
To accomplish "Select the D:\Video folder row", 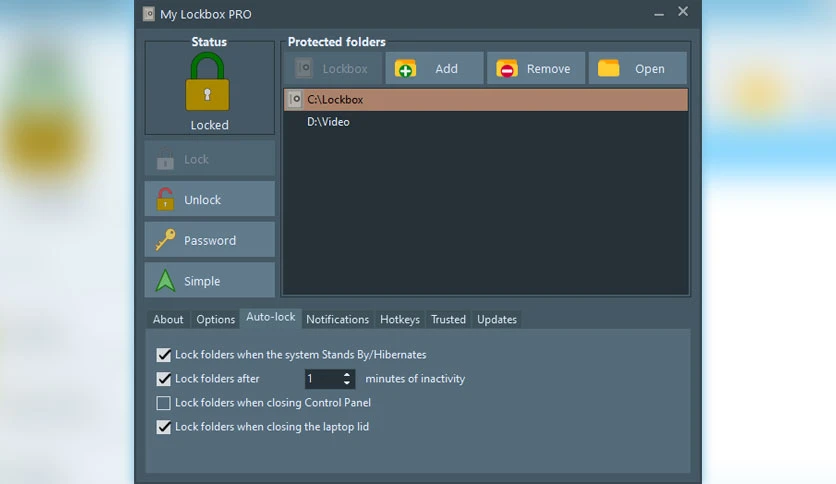I will click(x=486, y=122).
